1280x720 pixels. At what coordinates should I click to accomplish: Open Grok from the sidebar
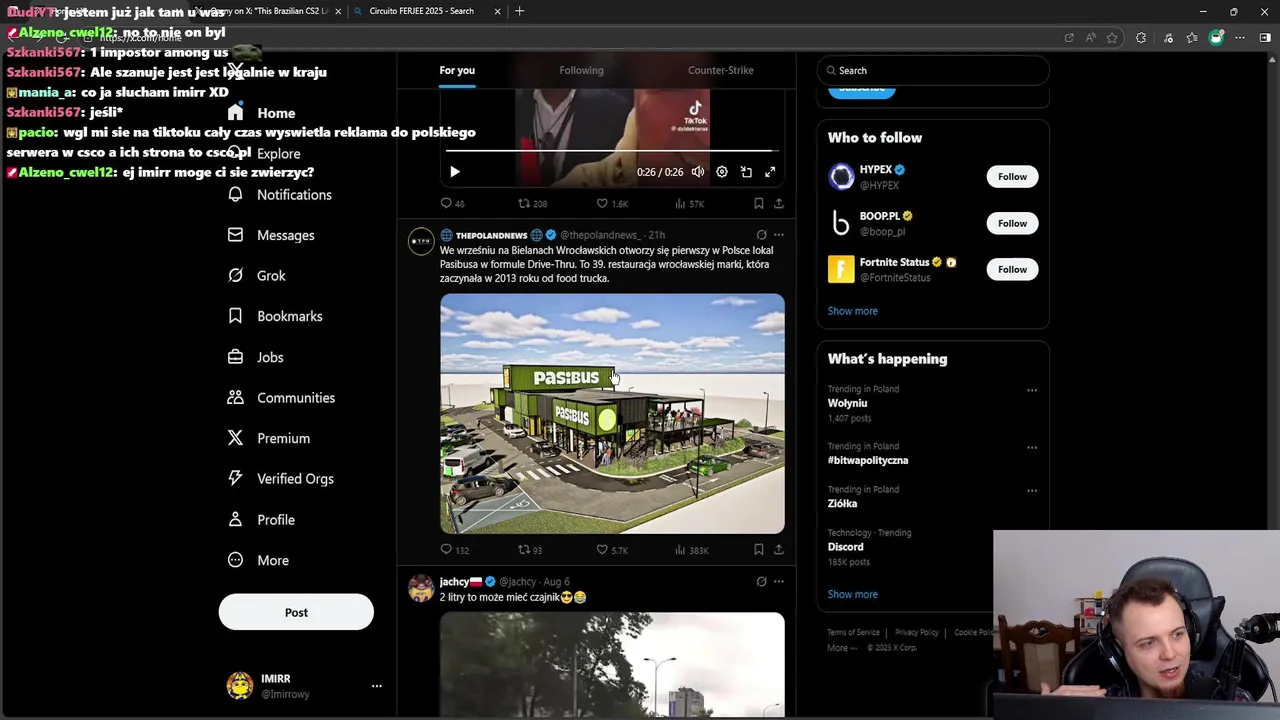click(270, 276)
